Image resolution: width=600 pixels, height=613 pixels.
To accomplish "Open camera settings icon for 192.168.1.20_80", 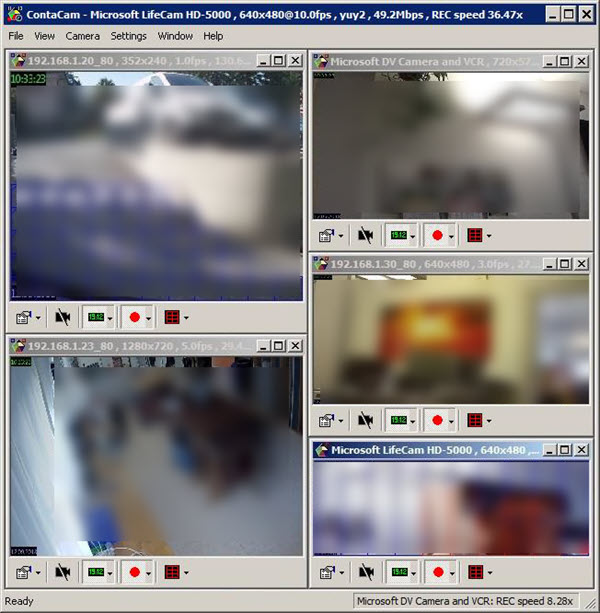I will click(23, 317).
